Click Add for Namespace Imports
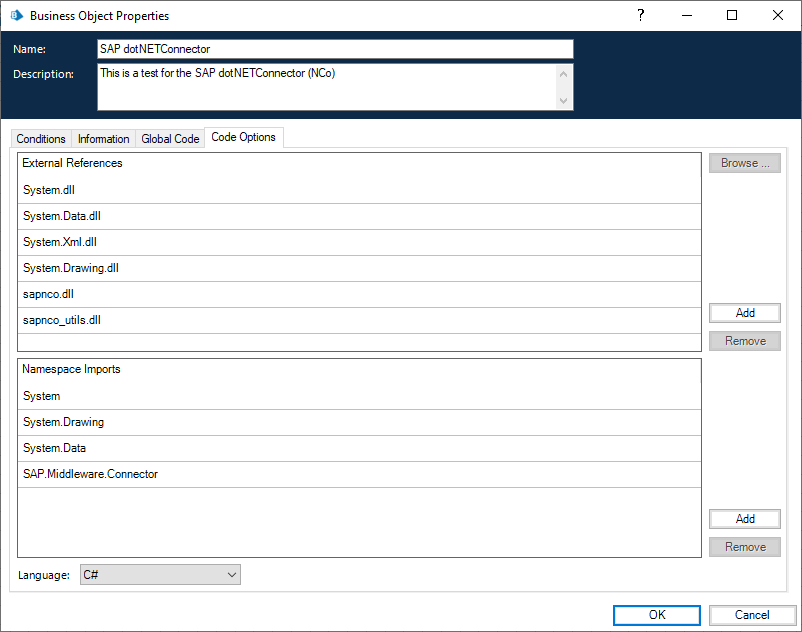802x632 pixels. (745, 519)
